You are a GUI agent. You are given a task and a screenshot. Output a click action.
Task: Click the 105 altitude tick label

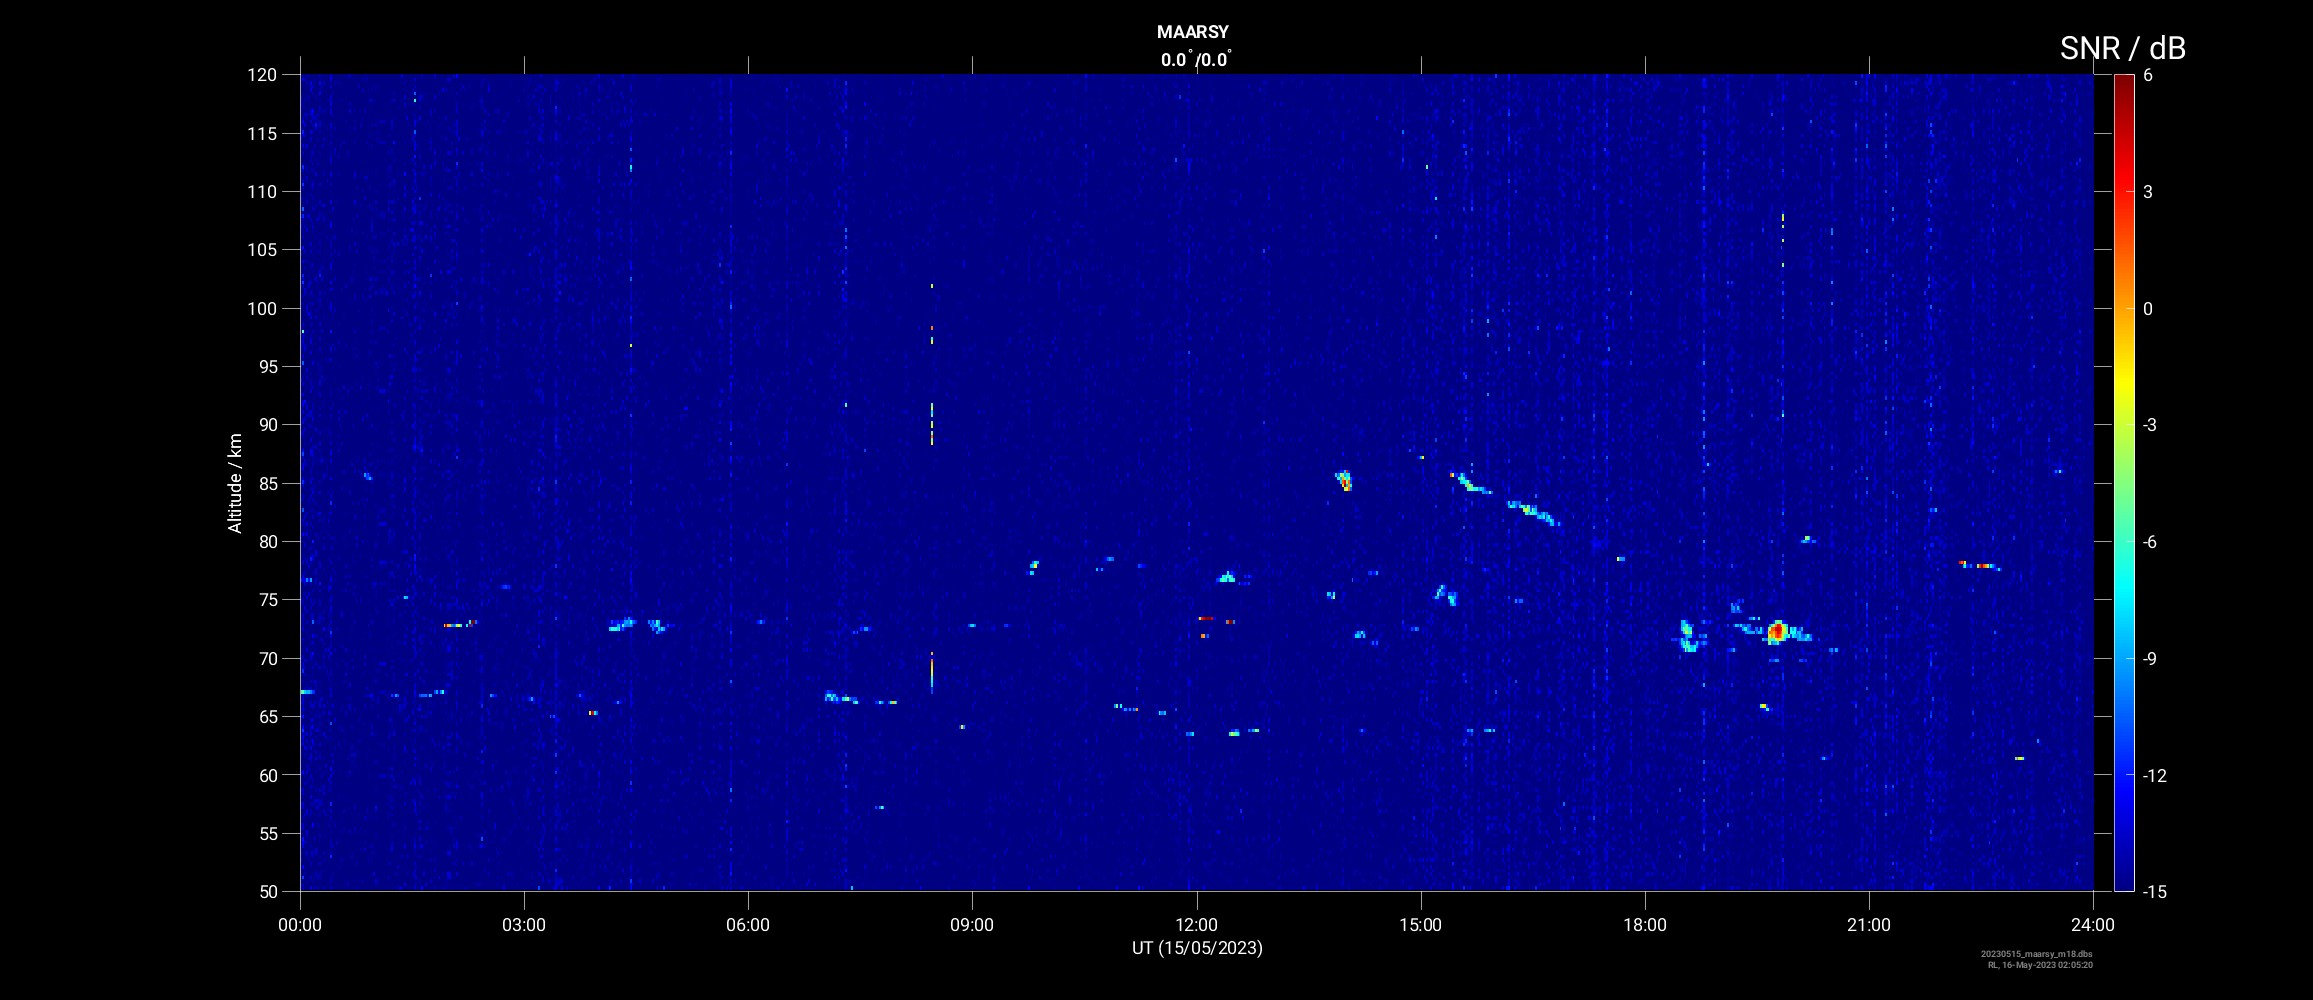[262, 250]
